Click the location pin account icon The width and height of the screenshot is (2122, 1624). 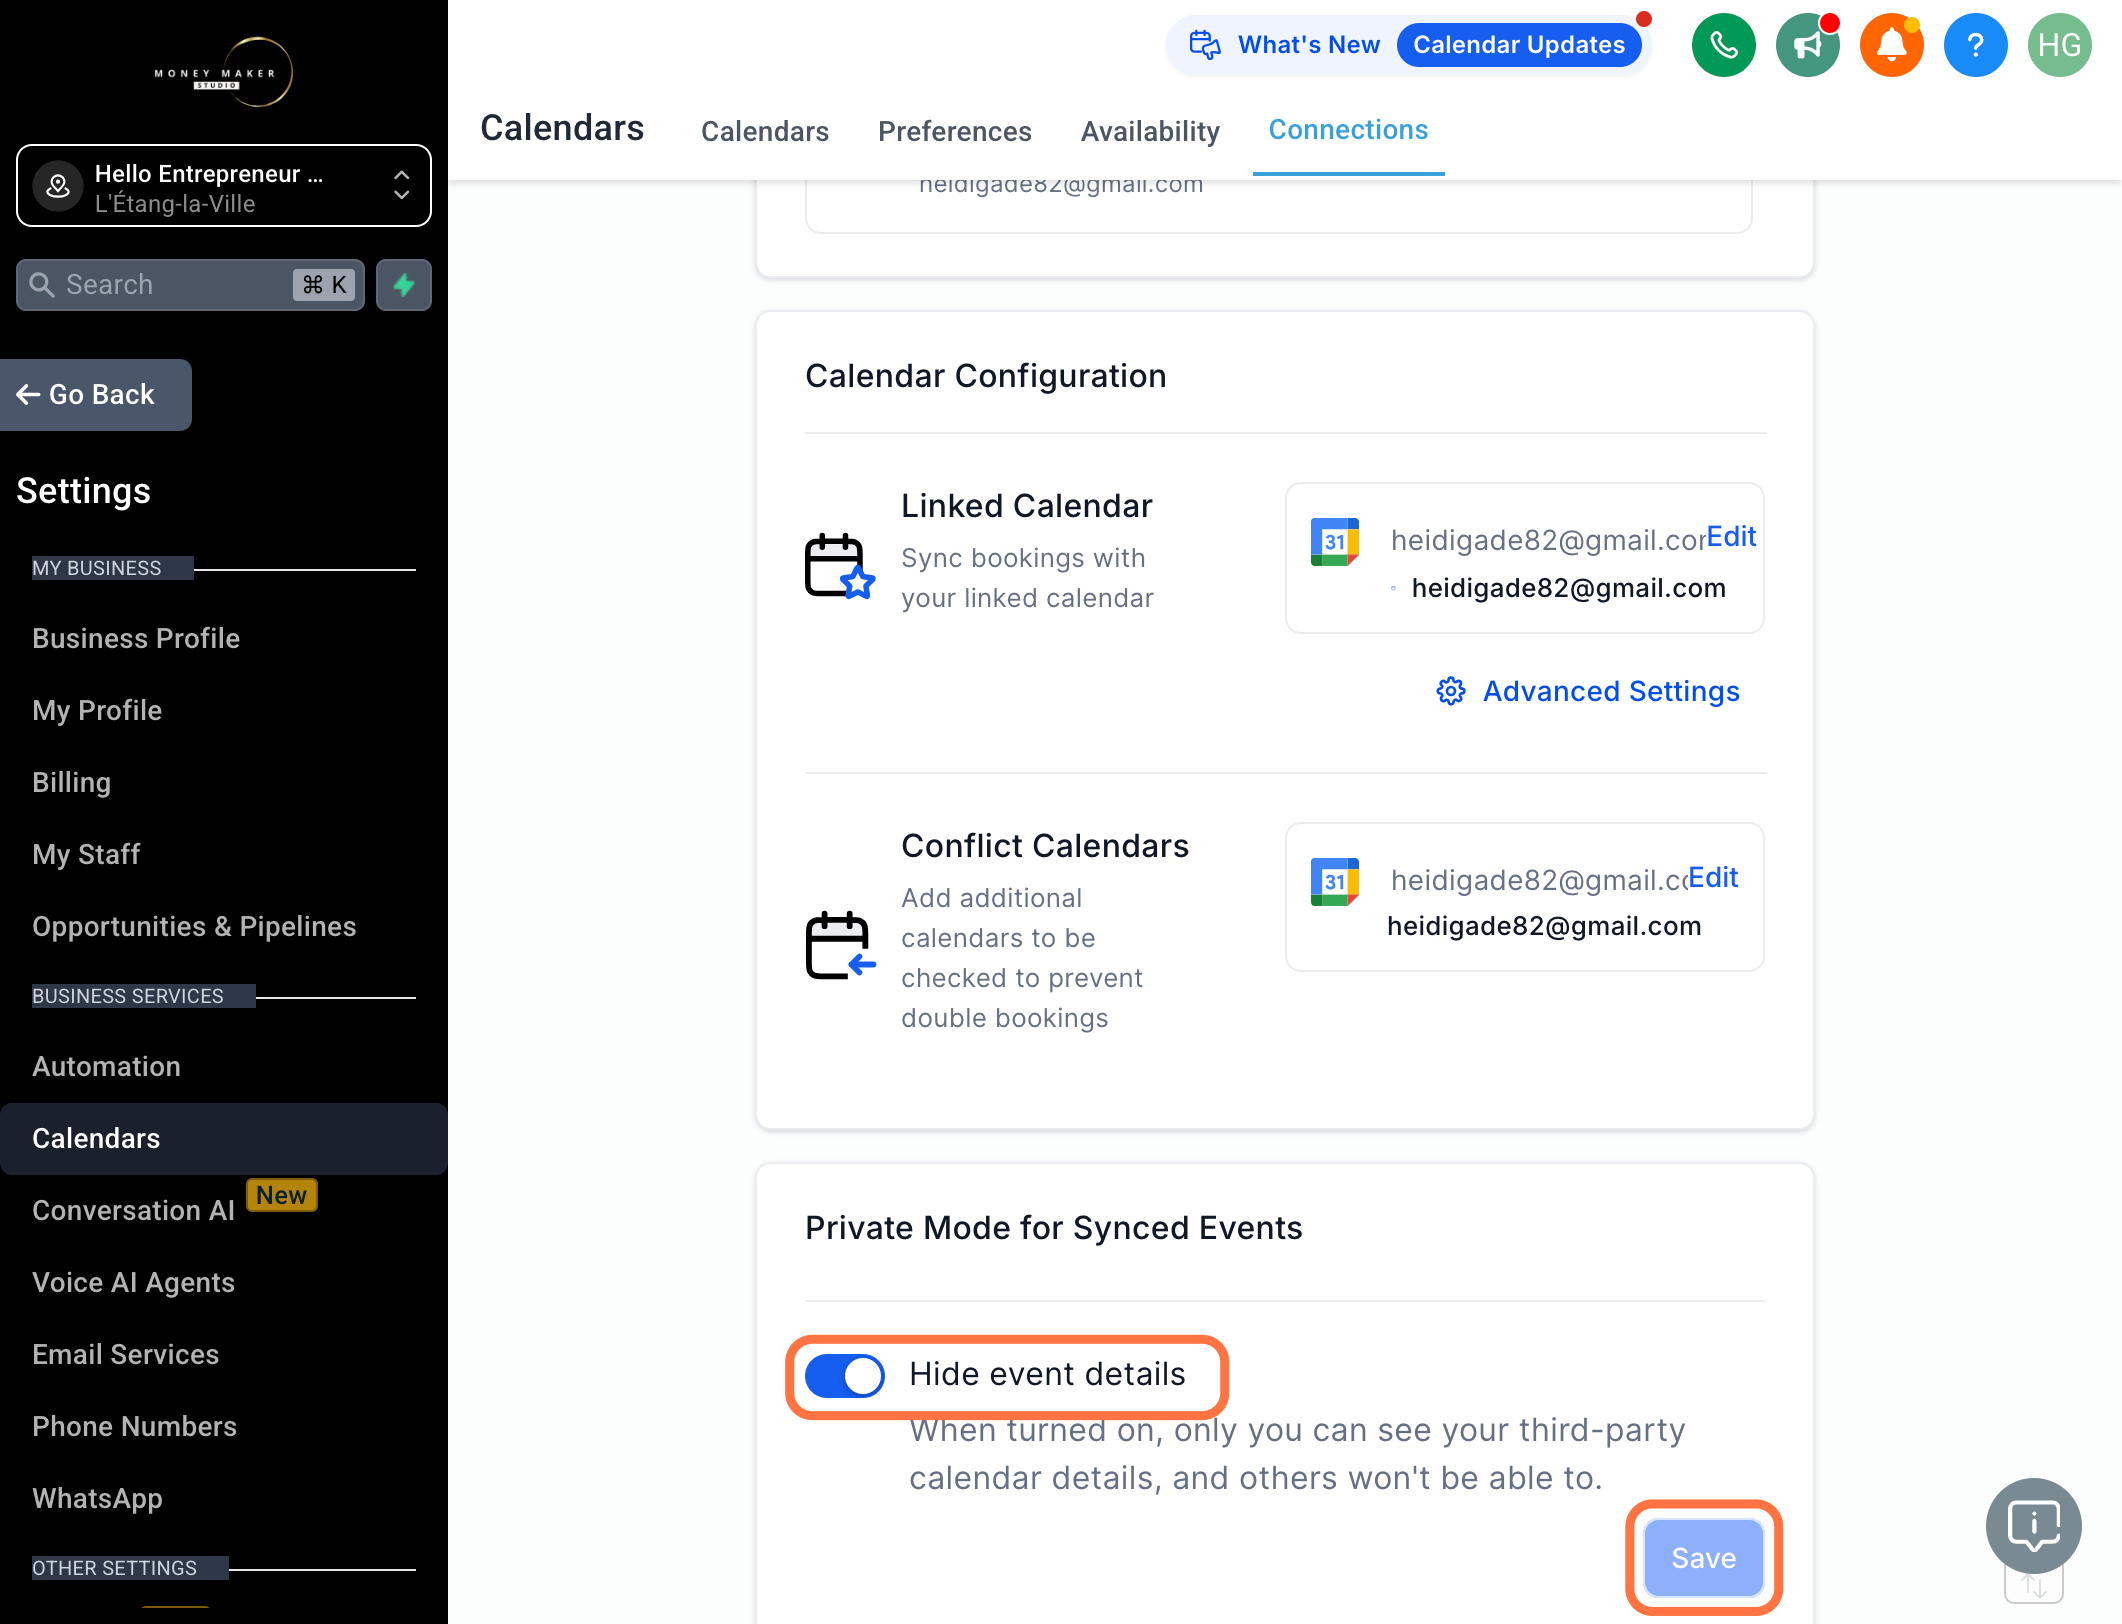(58, 185)
